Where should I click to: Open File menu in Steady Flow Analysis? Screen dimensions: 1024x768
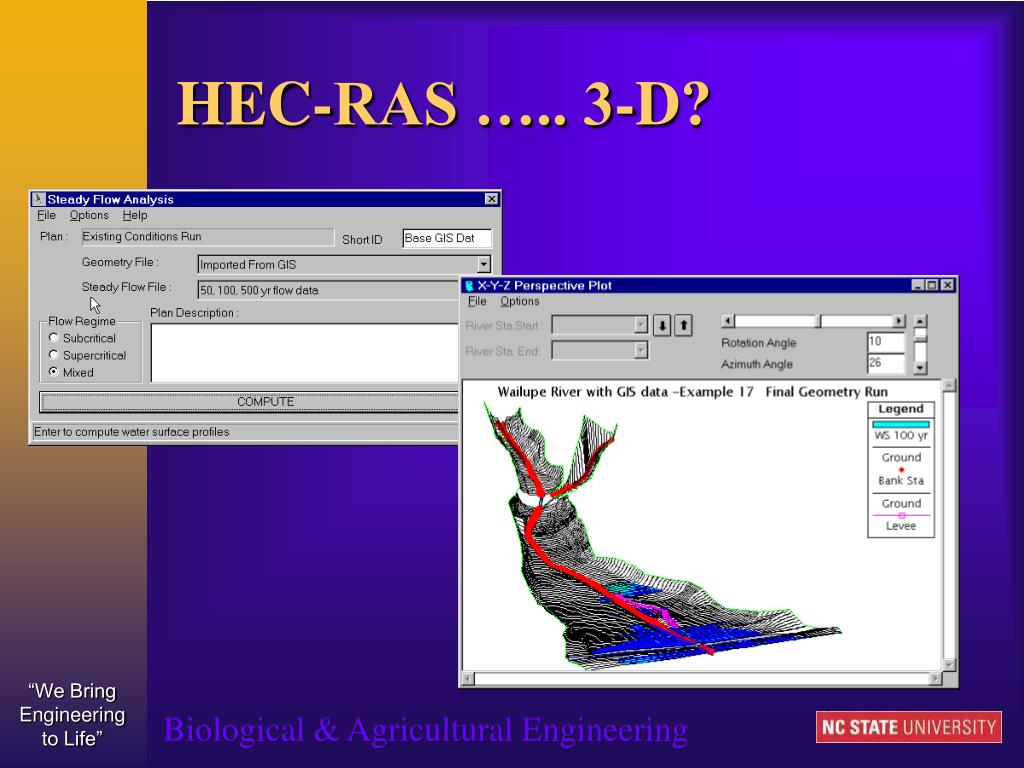(x=46, y=216)
